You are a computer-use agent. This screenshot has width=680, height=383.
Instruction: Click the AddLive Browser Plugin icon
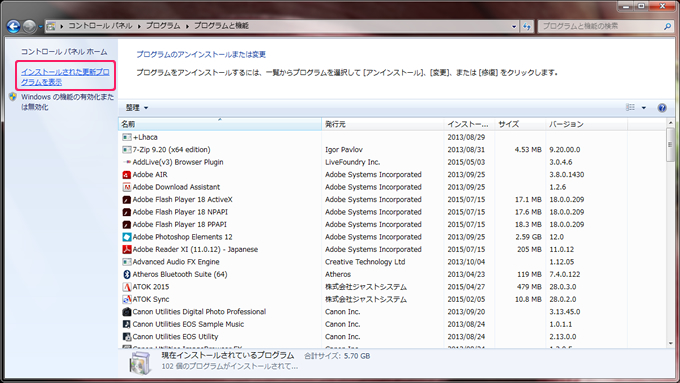[x=127, y=162]
